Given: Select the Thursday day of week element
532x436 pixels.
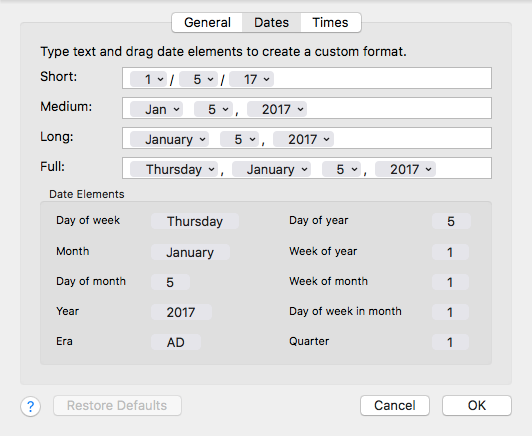Looking at the screenshot, I should point(195,221).
